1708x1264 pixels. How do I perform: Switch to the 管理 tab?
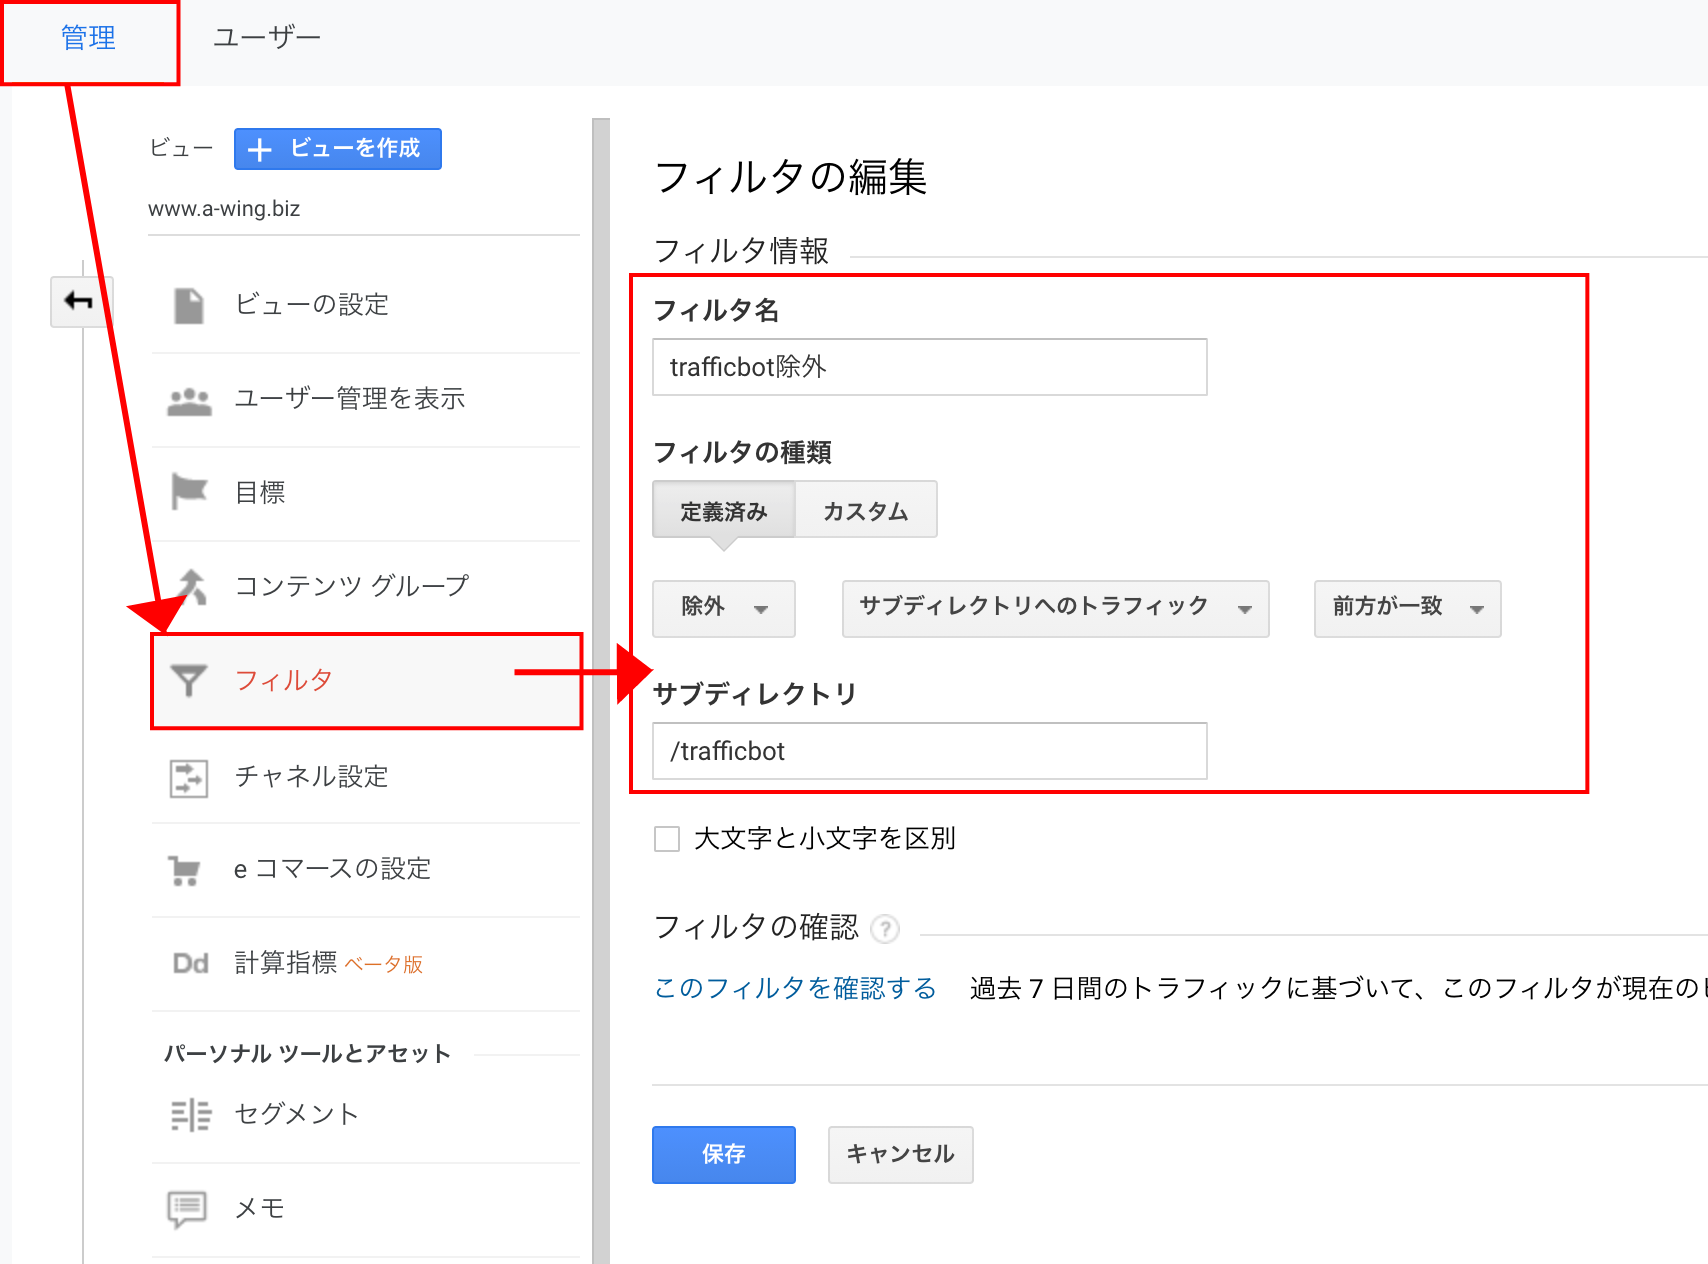point(89,38)
